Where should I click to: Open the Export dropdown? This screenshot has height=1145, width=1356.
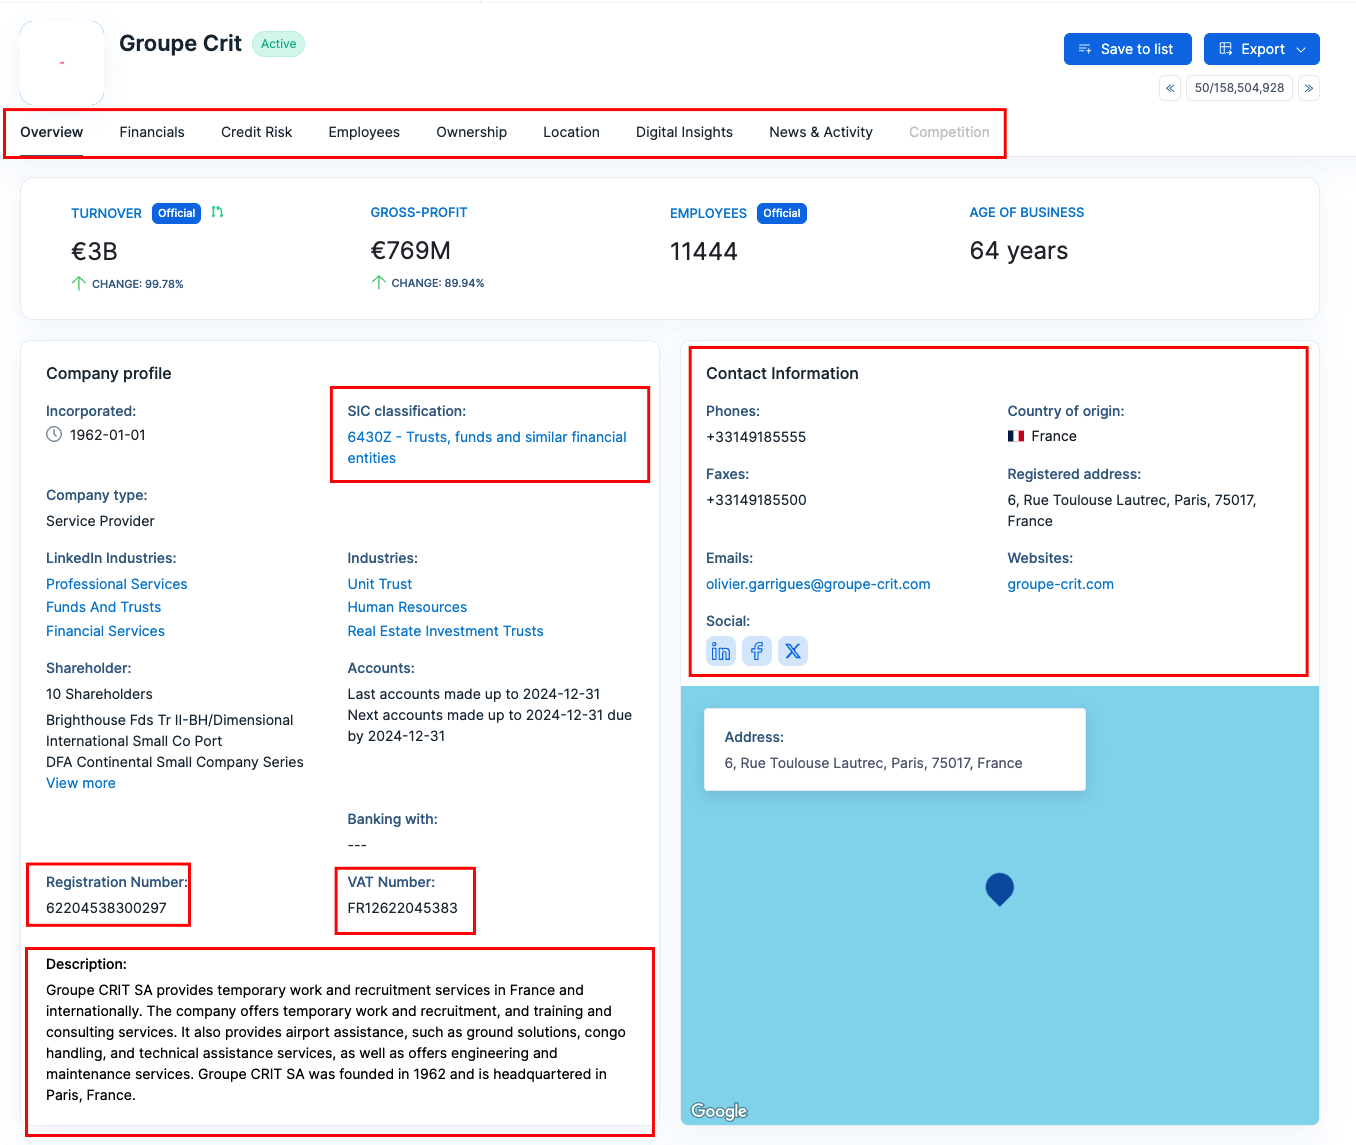[1262, 49]
